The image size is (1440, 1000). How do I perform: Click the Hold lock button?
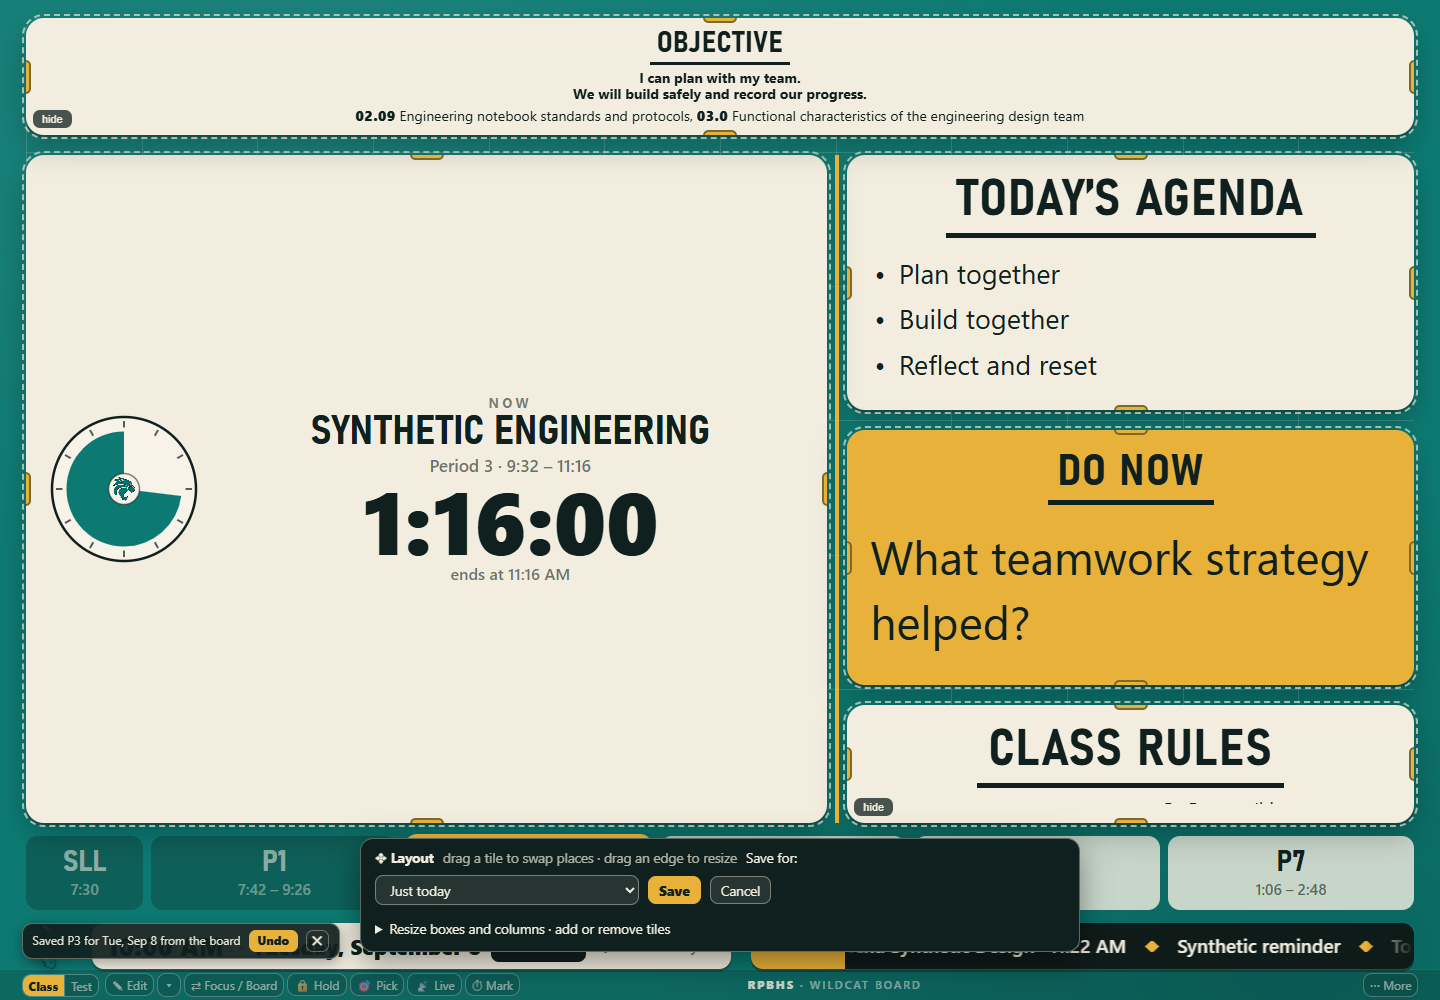pos(317,986)
